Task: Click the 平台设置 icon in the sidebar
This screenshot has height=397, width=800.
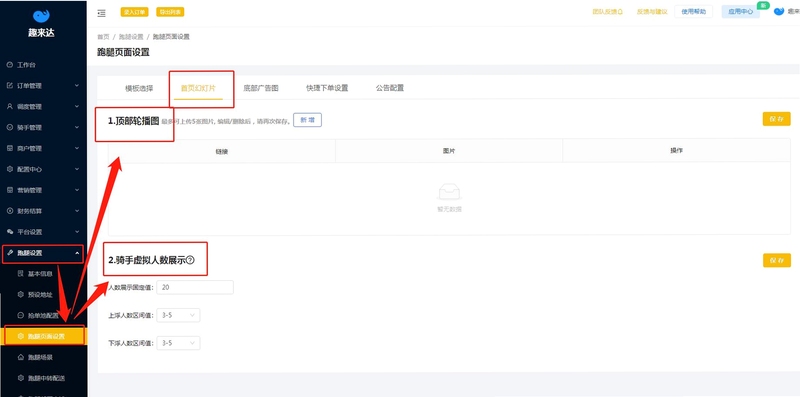Action: tap(10, 232)
